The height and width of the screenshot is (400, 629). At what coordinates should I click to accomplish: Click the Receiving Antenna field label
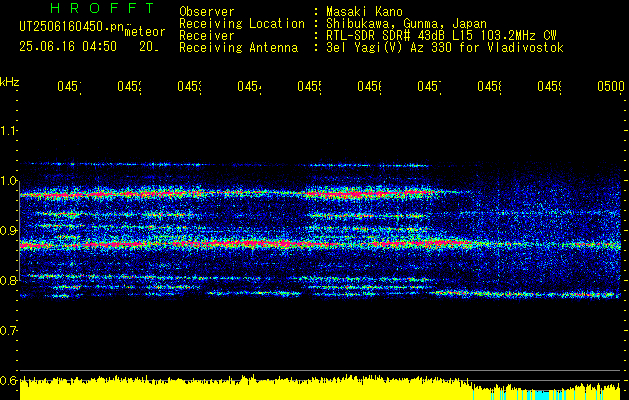pos(238,48)
